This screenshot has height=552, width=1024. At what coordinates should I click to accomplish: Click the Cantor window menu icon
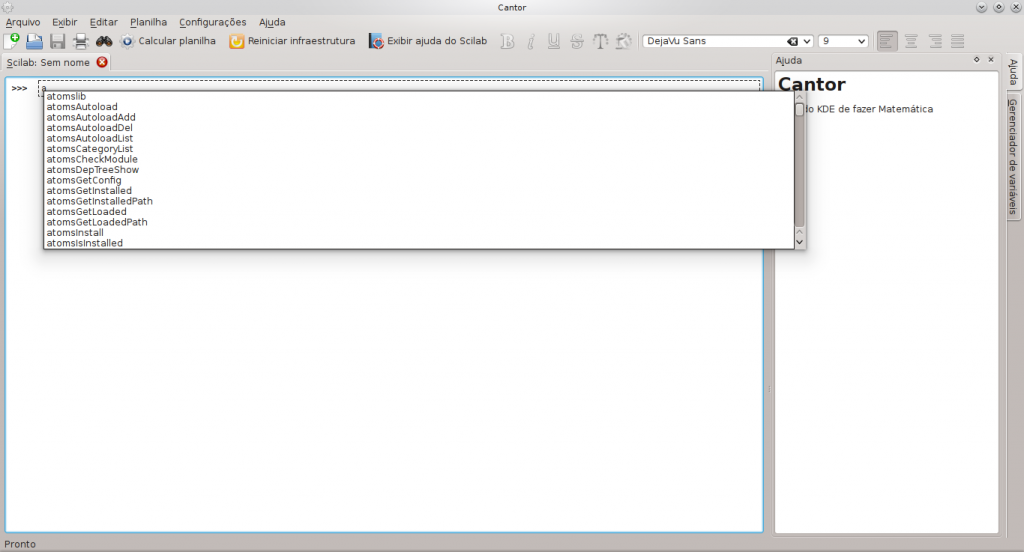(8, 7)
